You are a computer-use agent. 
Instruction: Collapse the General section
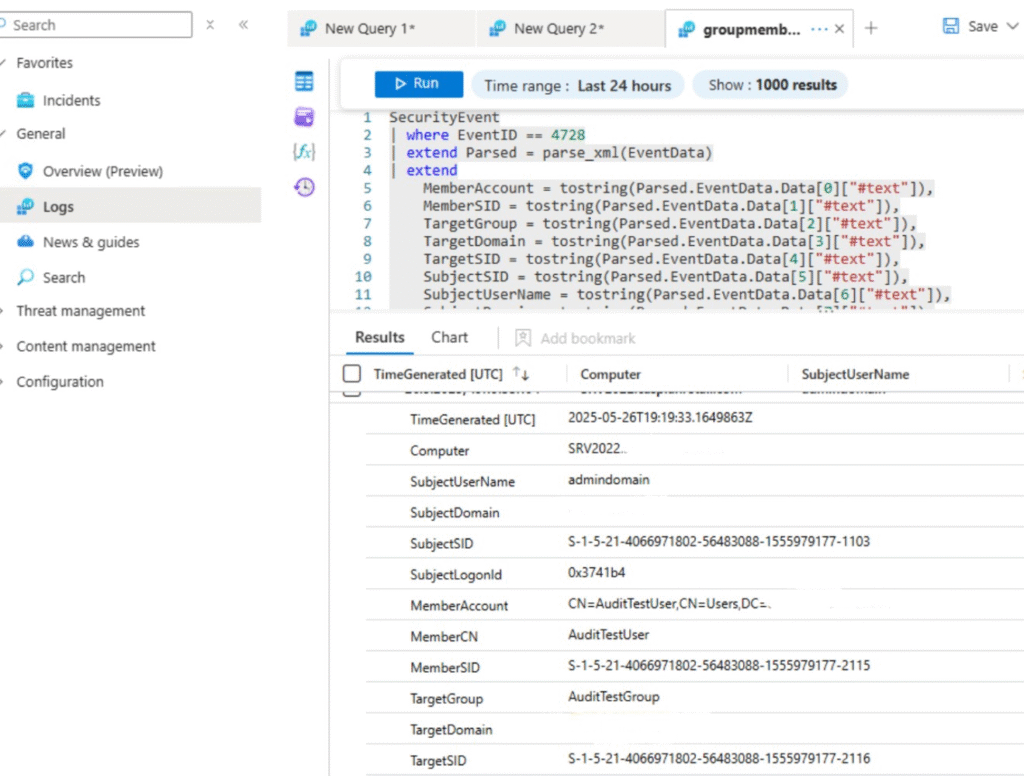(3, 134)
